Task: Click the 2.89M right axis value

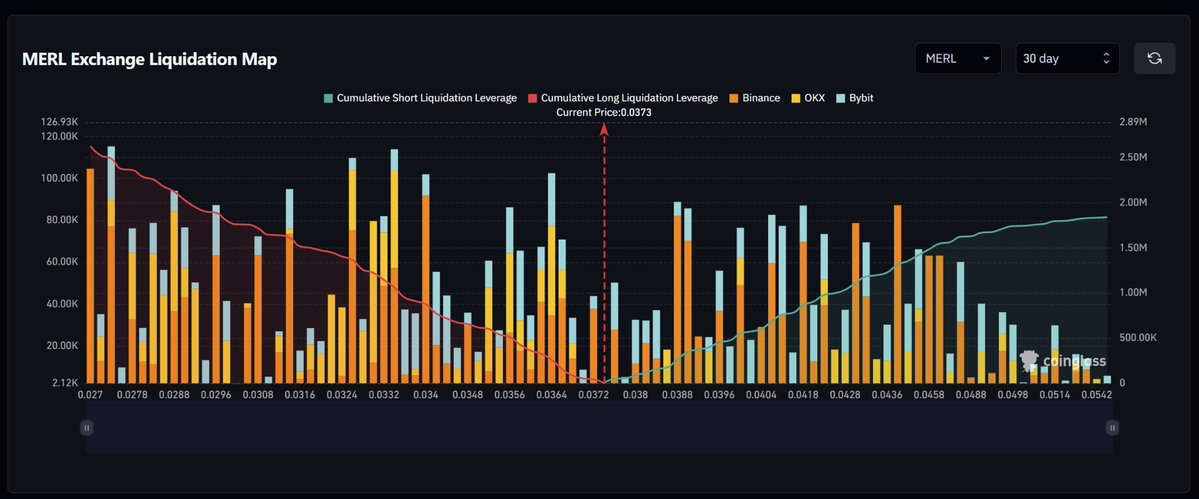Action: click(1132, 122)
